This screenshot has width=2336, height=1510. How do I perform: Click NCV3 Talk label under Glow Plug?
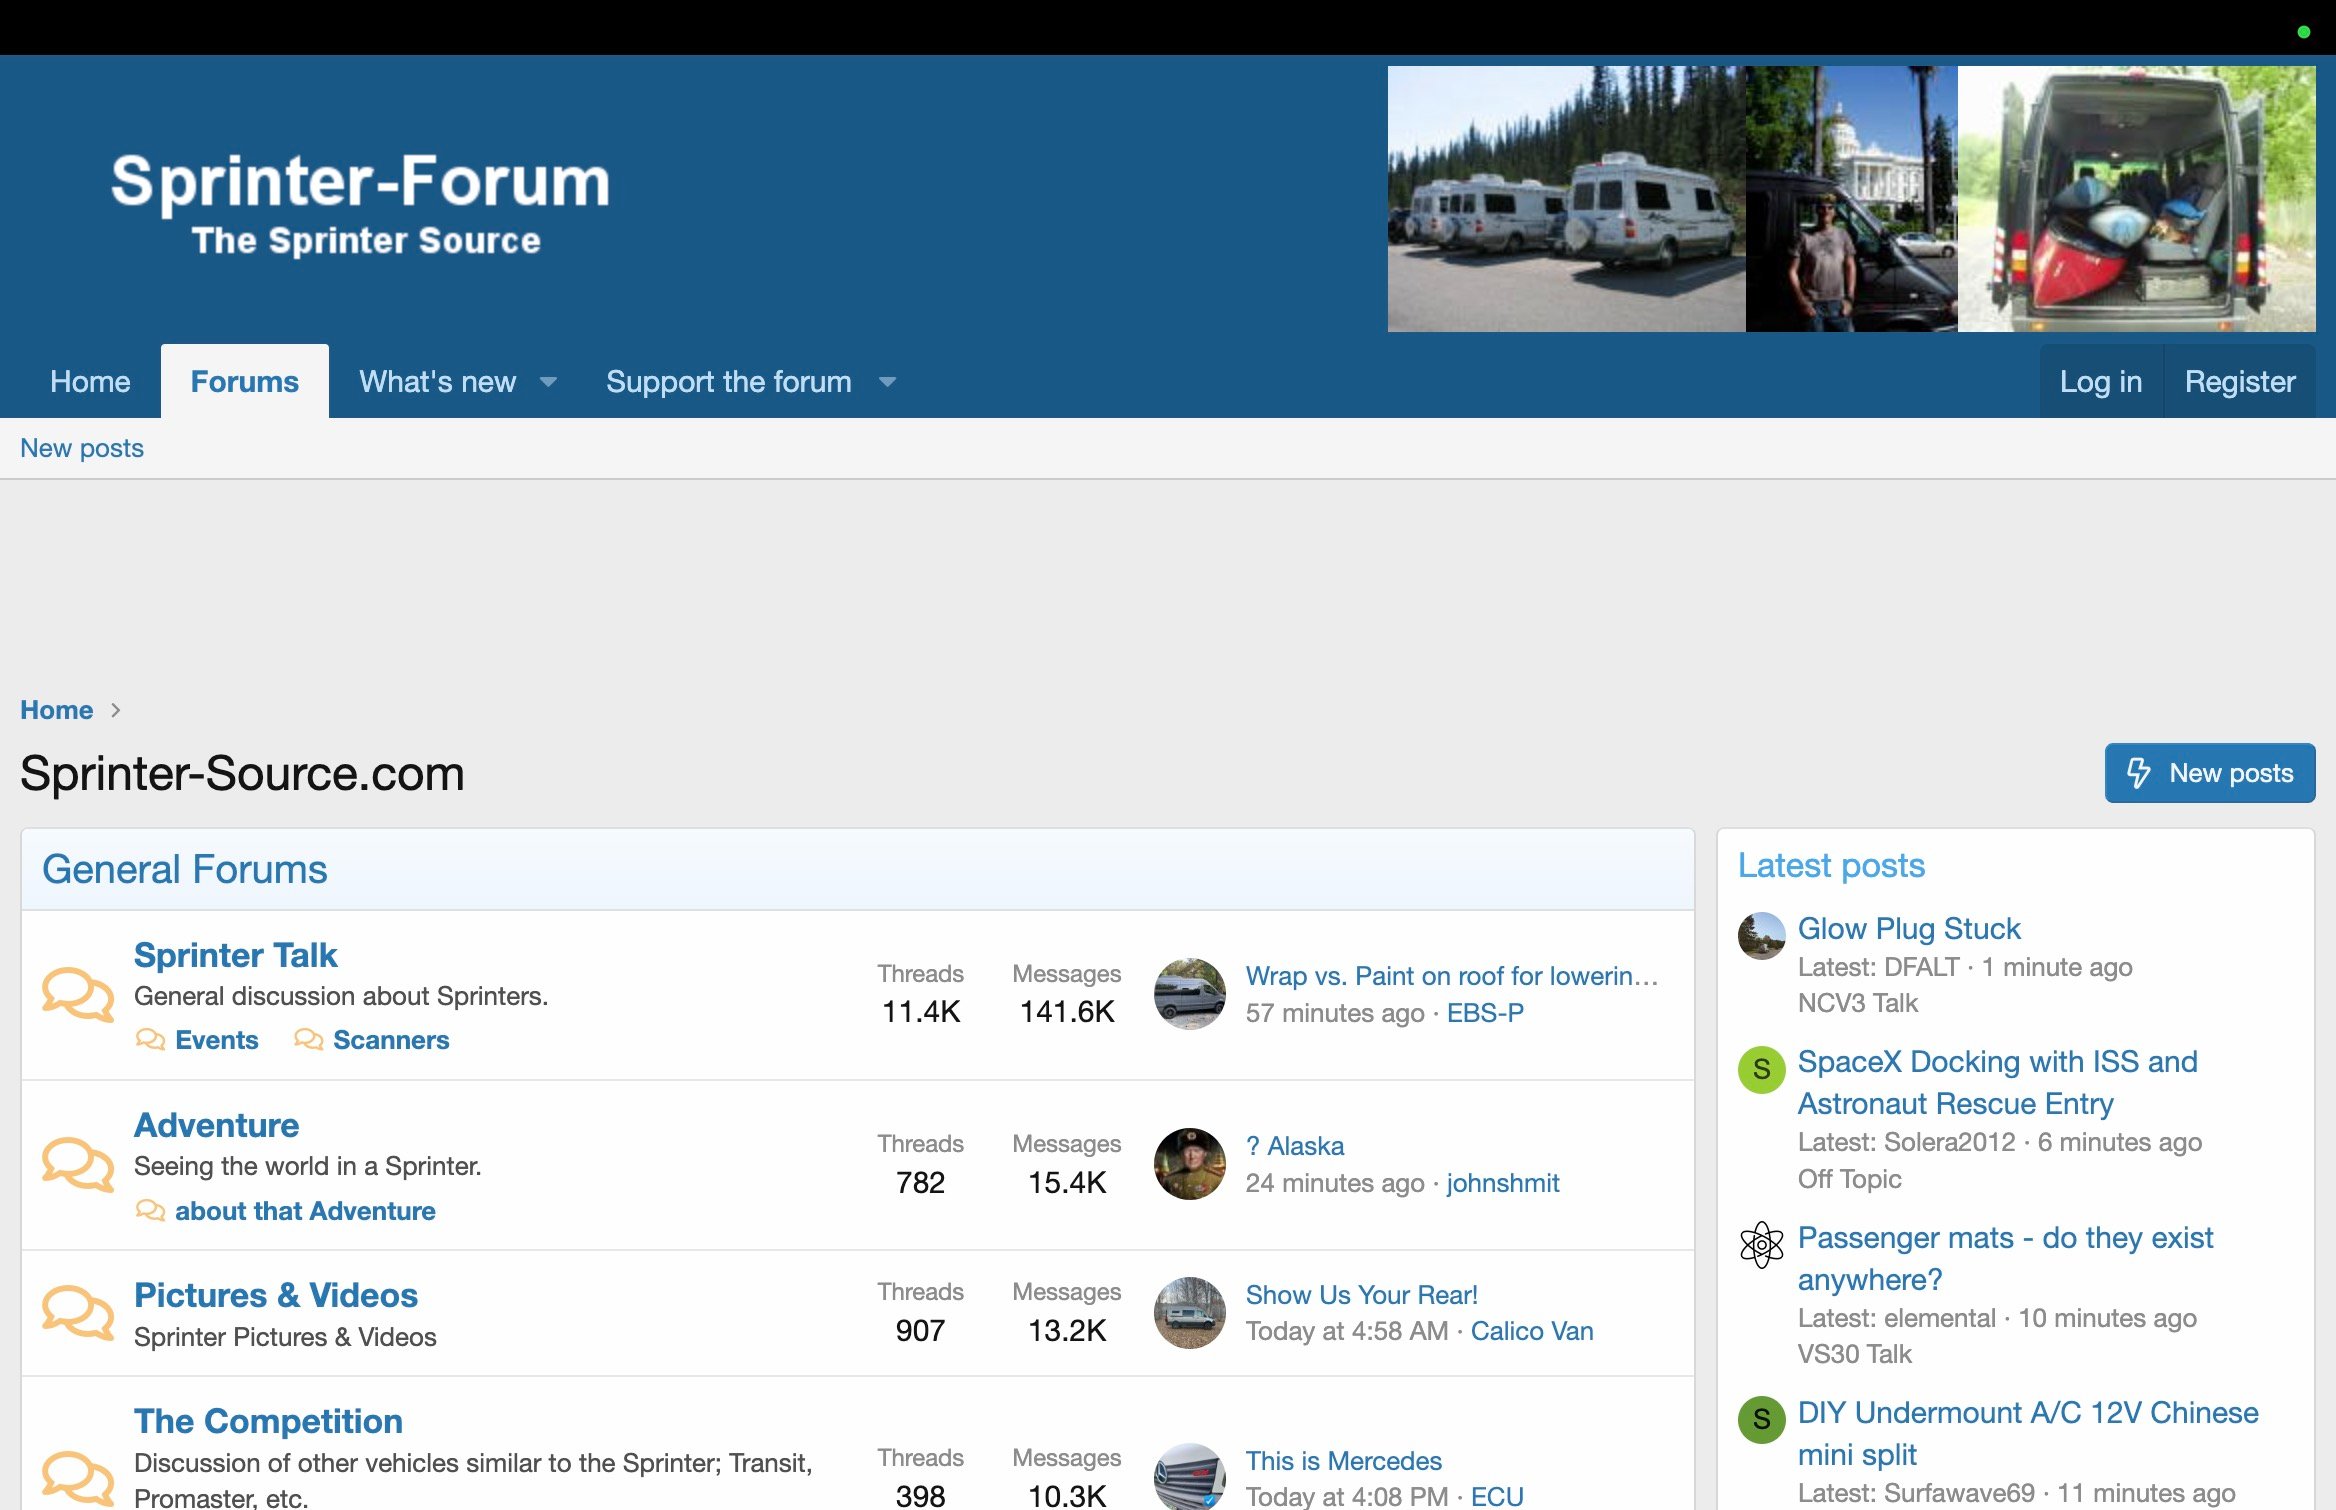point(1857,1003)
